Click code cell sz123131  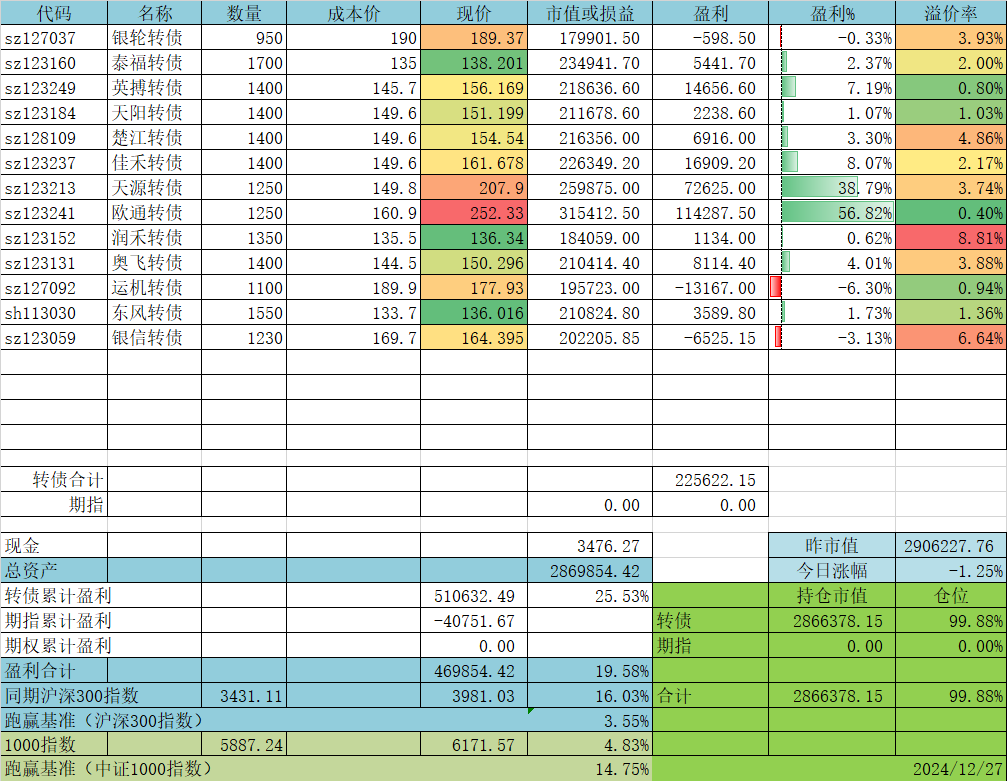click(x=54, y=263)
